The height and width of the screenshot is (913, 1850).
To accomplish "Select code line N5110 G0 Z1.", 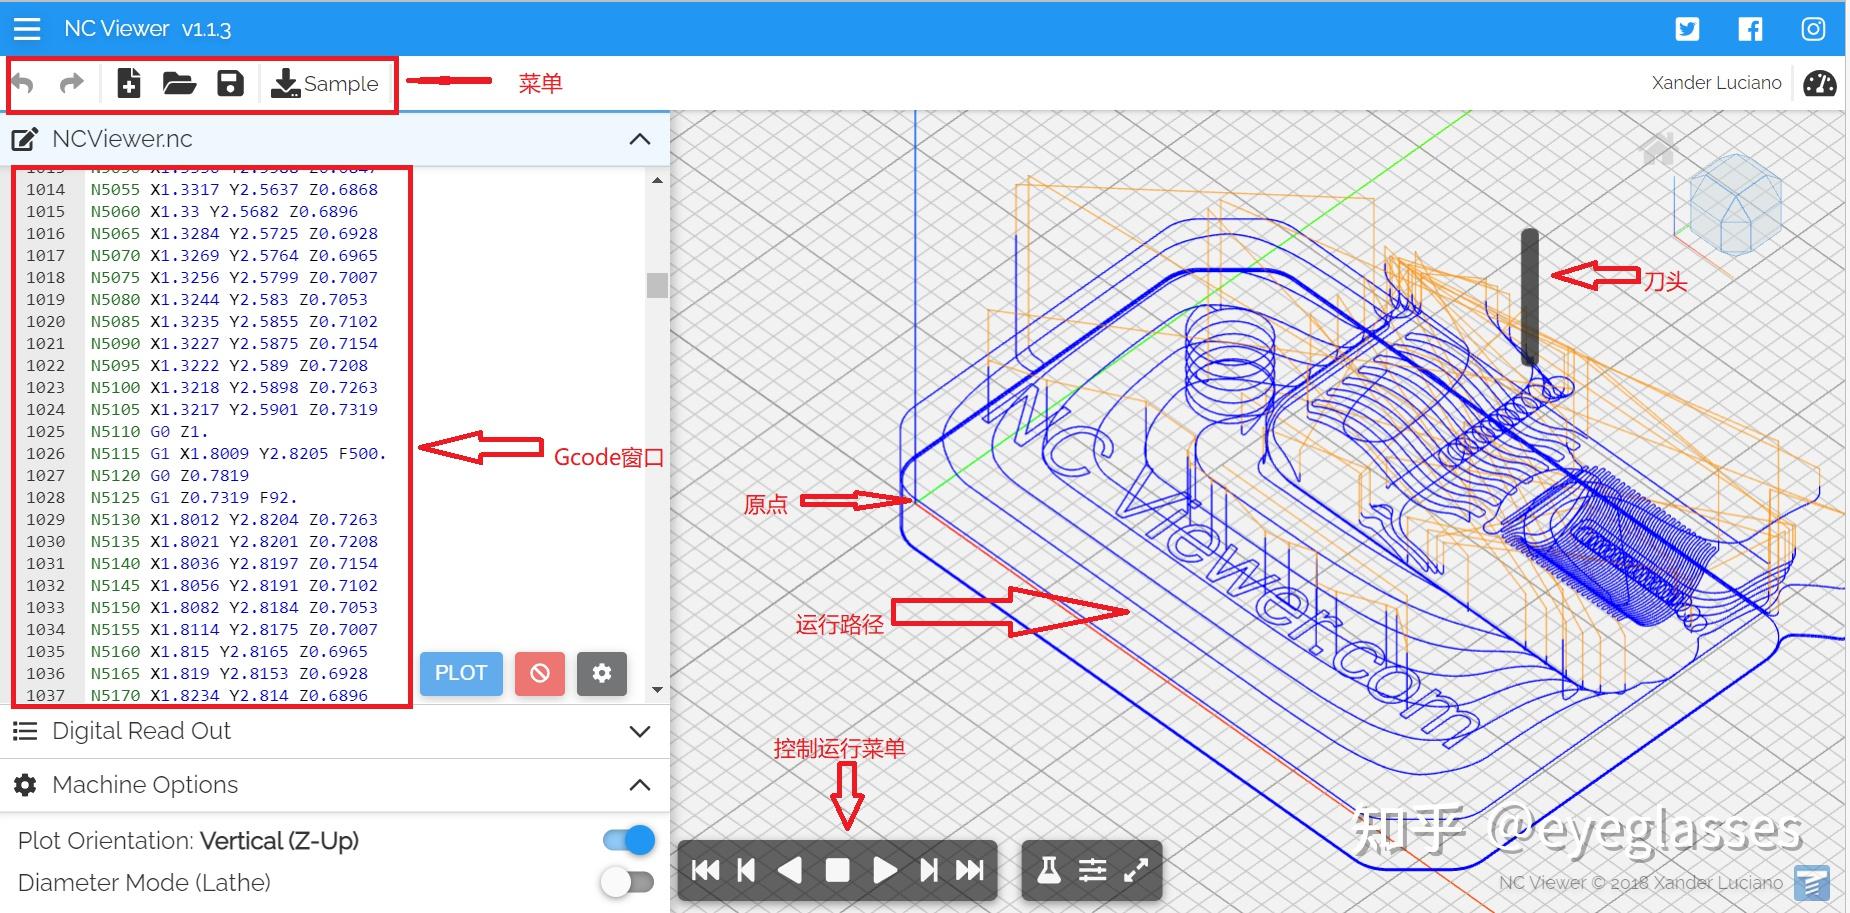I will pos(149,432).
